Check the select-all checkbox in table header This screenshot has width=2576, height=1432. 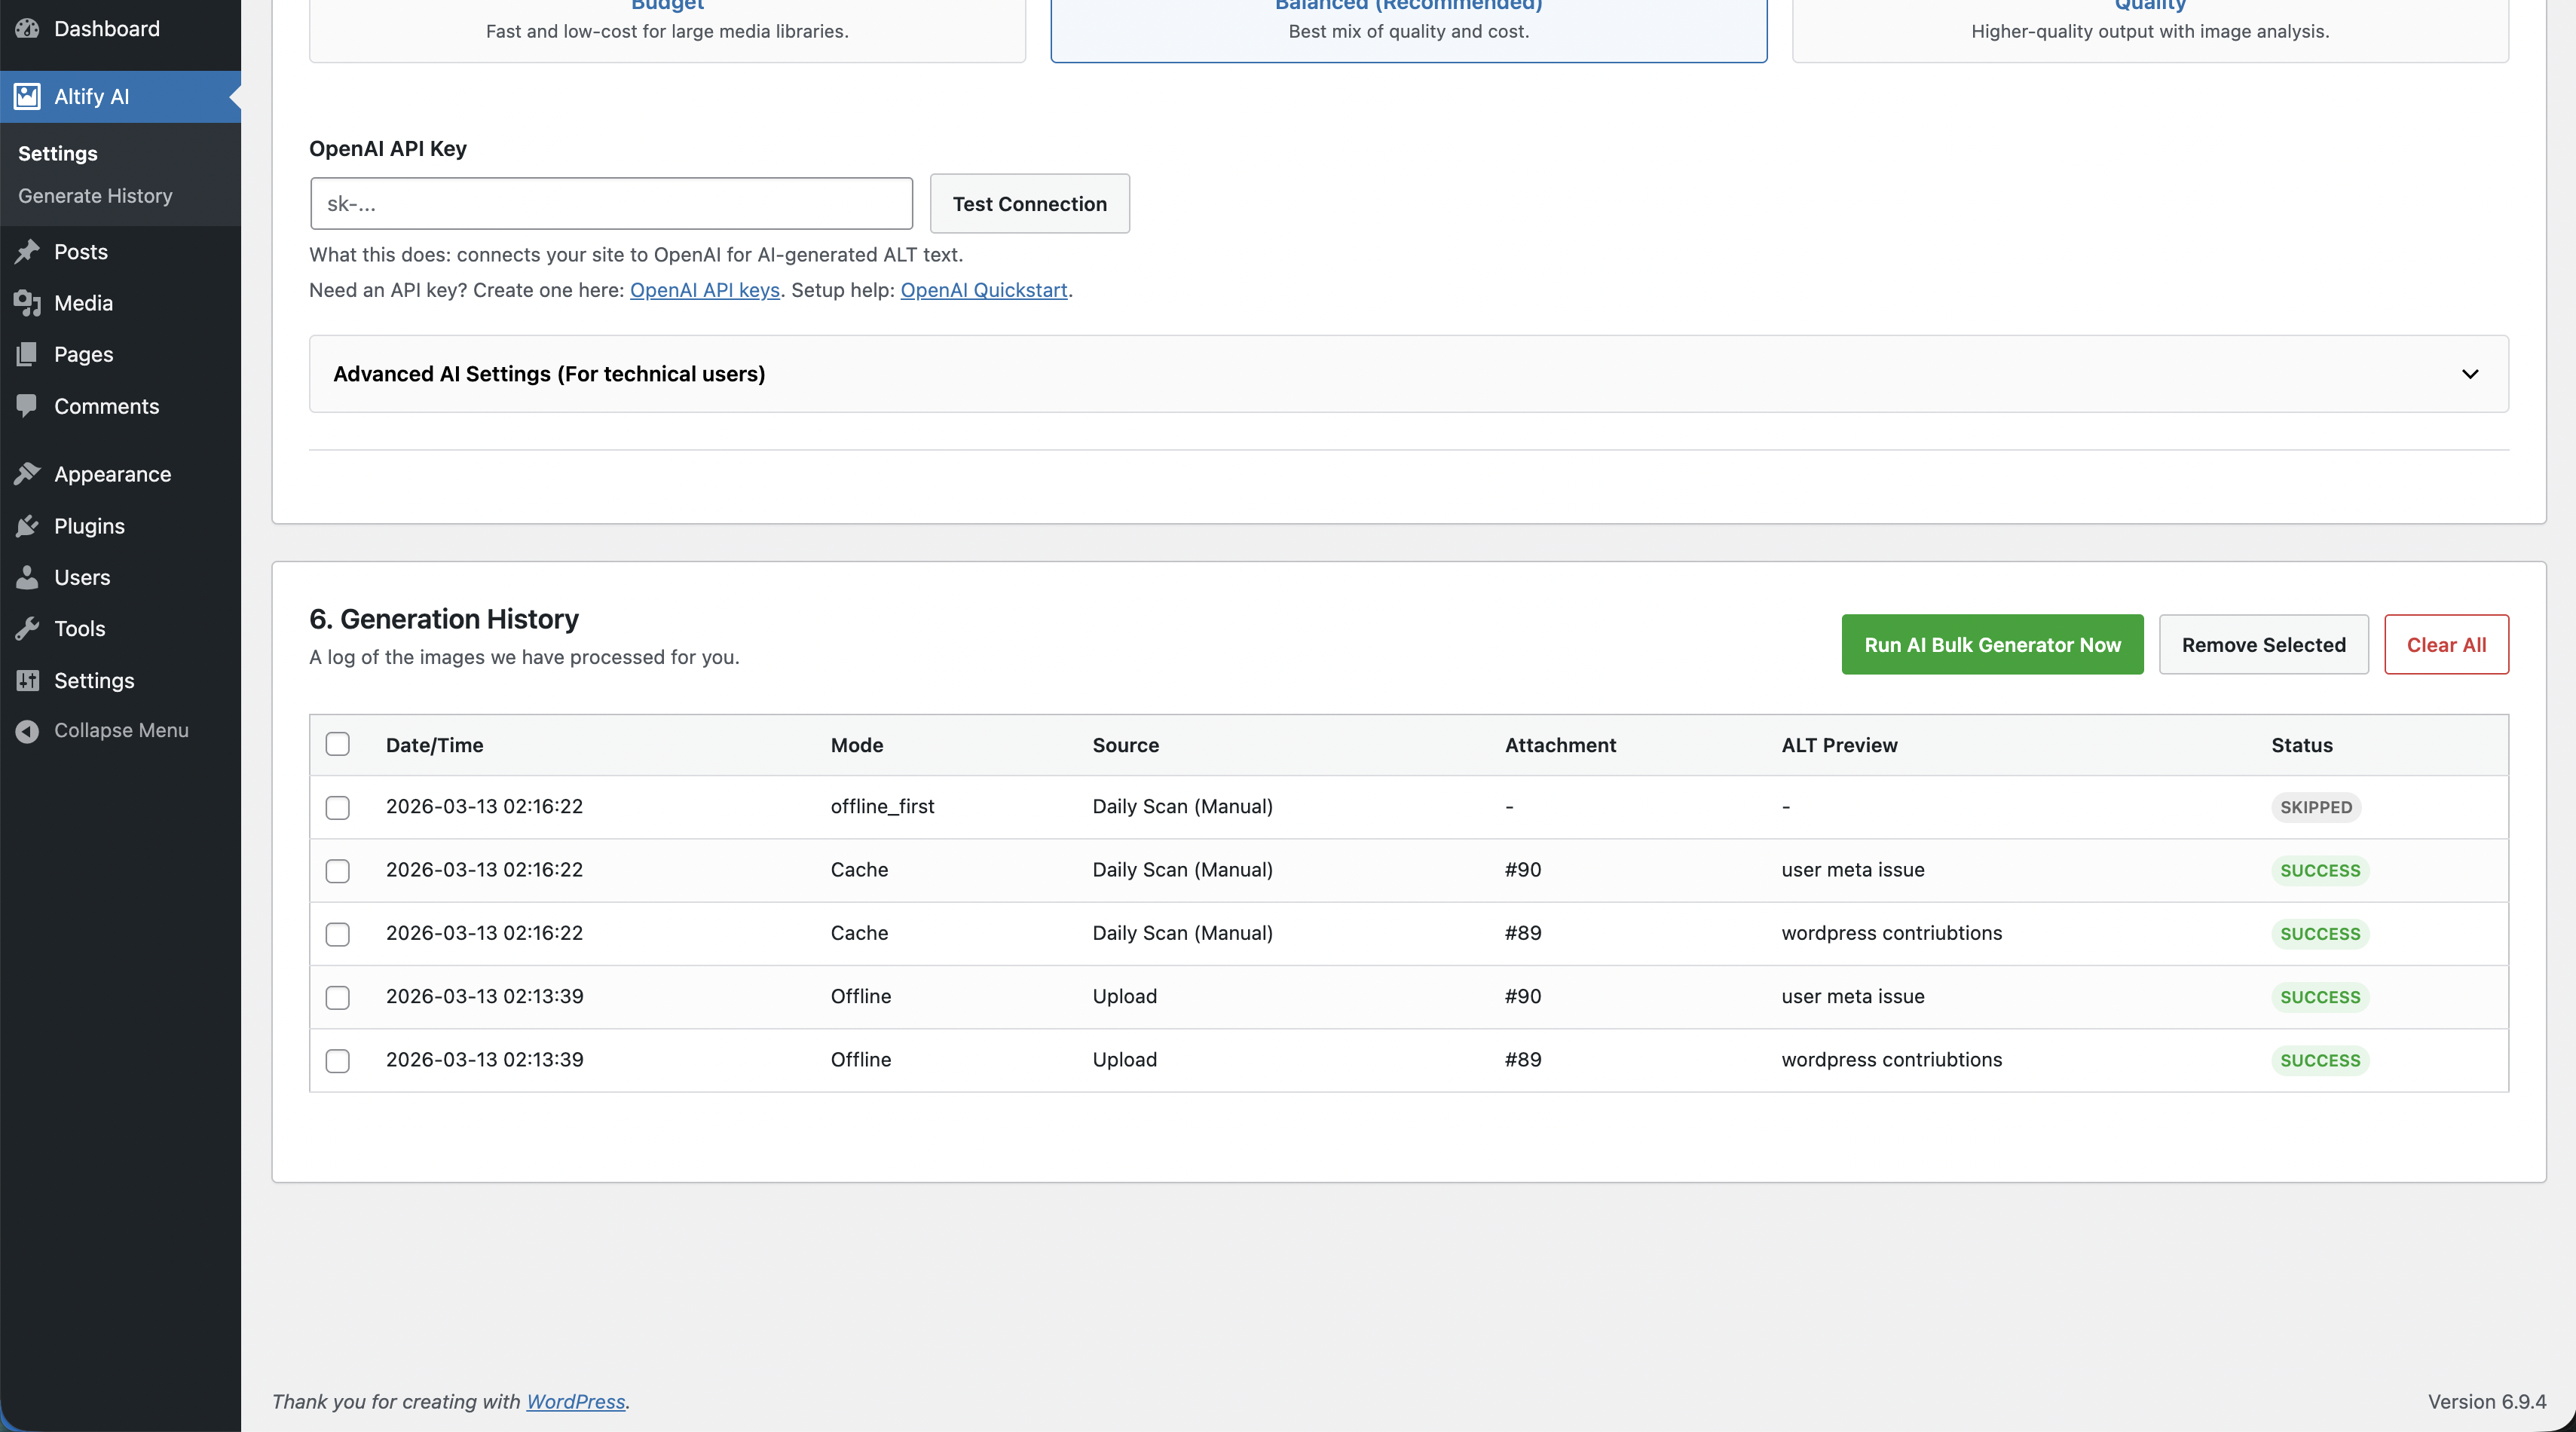(x=338, y=744)
